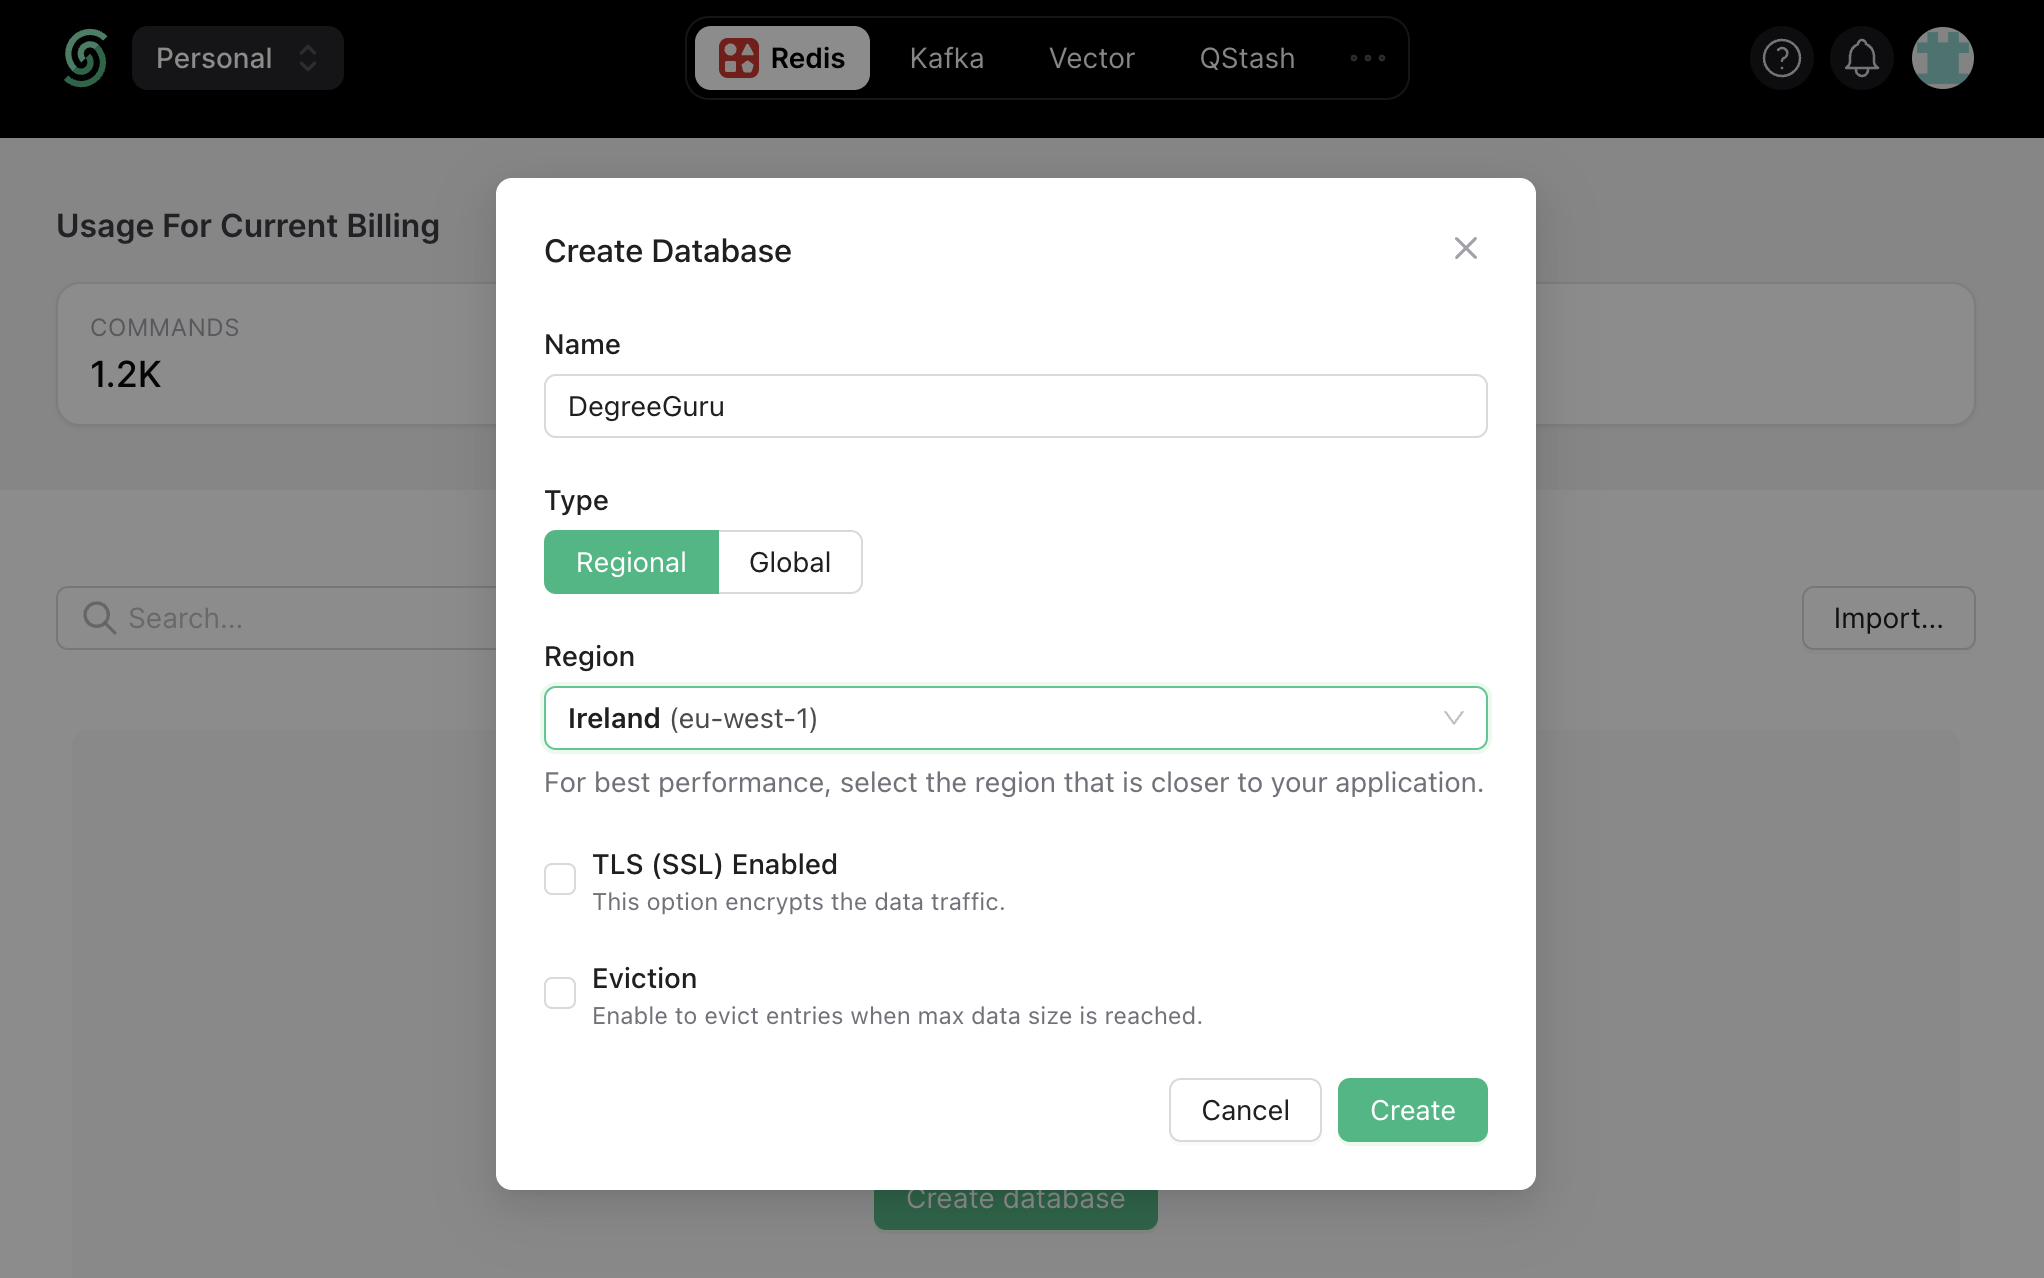Enable the Eviction checkbox
2044x1278 pixels.
[560, 993]
